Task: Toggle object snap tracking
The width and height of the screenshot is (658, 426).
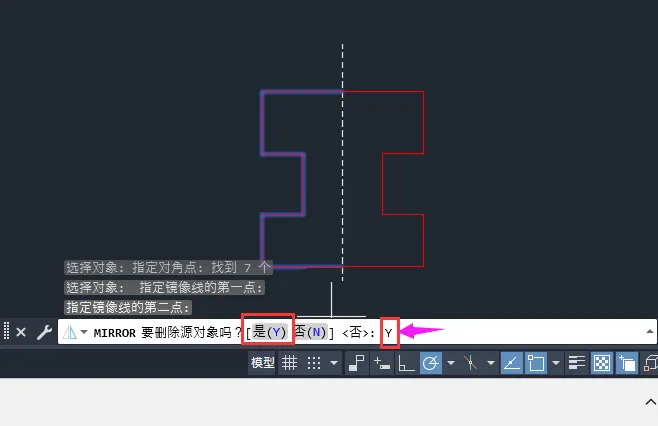Action: point(512,363)
